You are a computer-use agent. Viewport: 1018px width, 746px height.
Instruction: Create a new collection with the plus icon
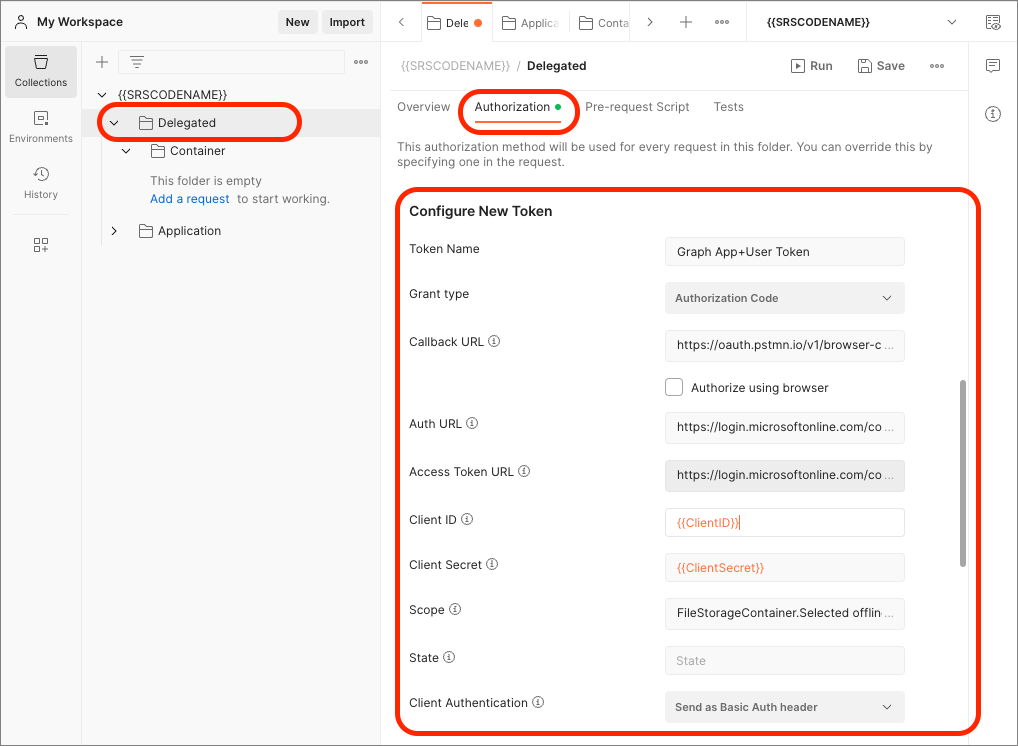[101, 61]
